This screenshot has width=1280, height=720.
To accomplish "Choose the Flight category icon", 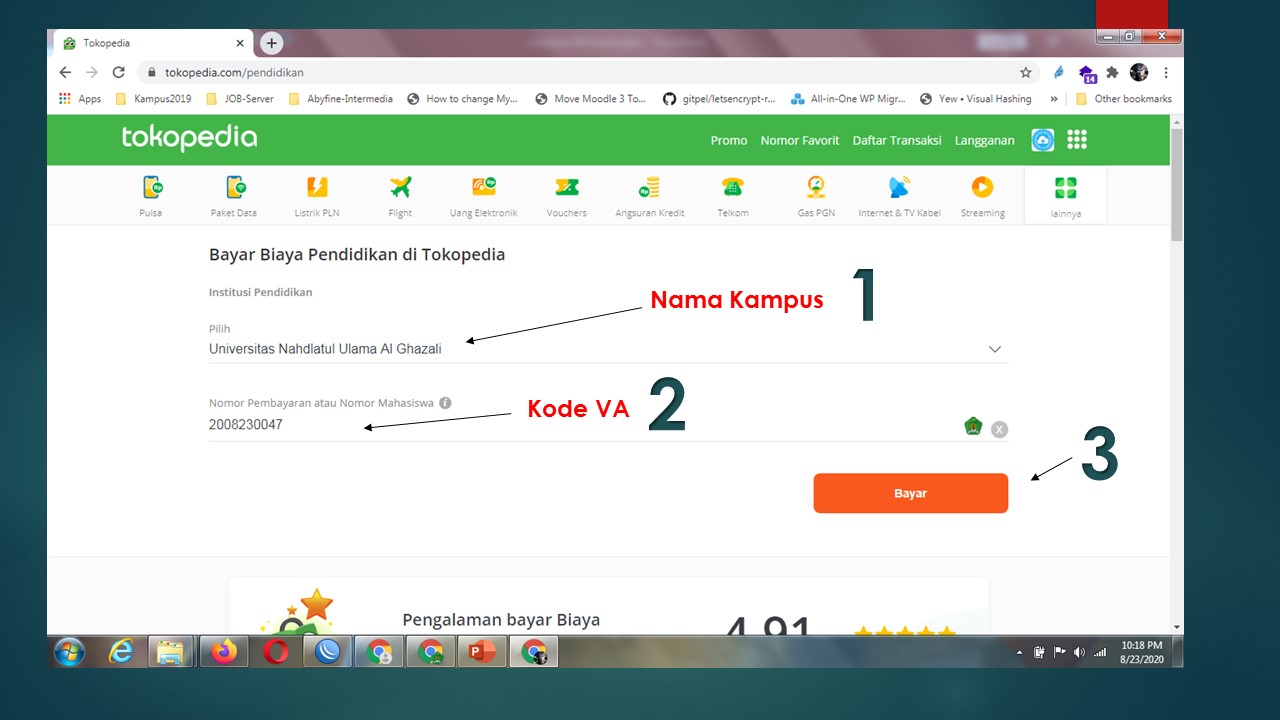I will [x=400, y=188].
